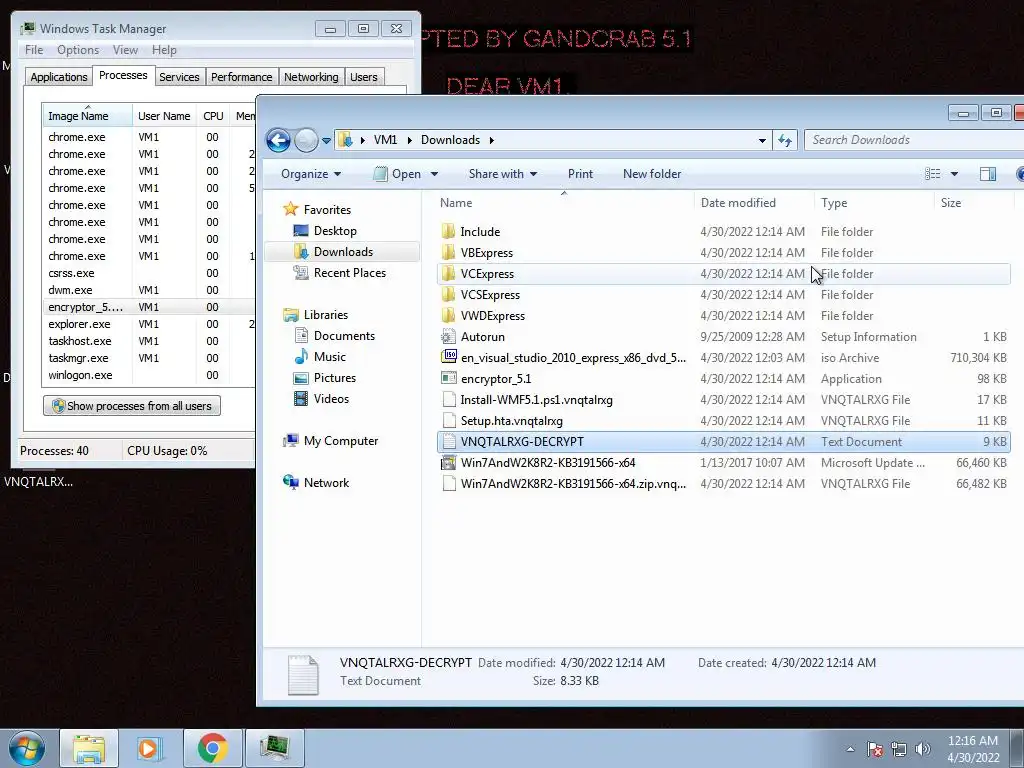Select the Win7AndW2K8R2-KB3191566-x64 Microsoft Update icon
Screen dimensions: 1024x768
(x=449, y=462)
